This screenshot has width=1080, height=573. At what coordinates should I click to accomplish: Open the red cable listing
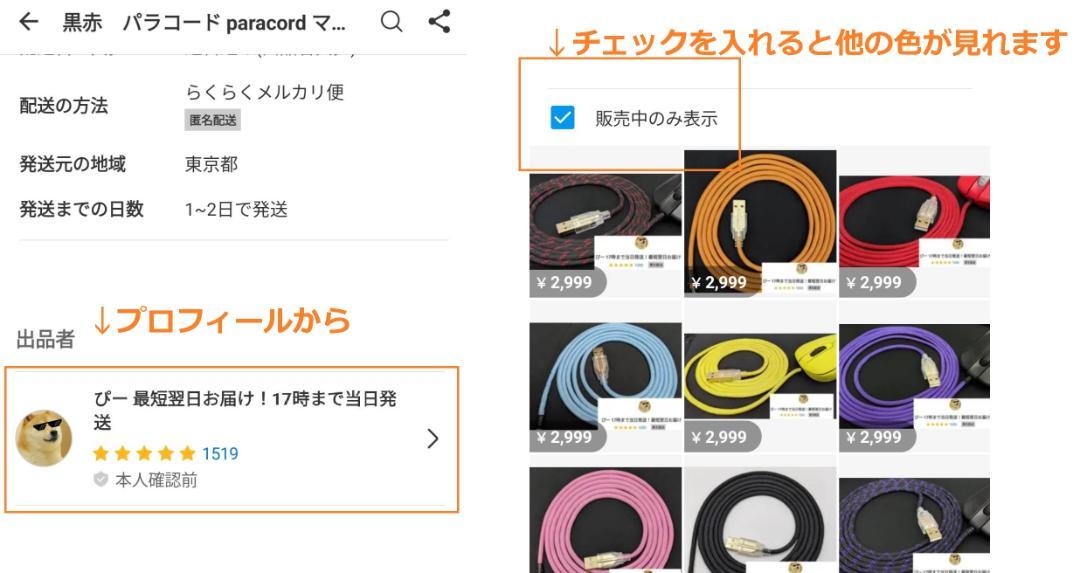click(914, 236)
